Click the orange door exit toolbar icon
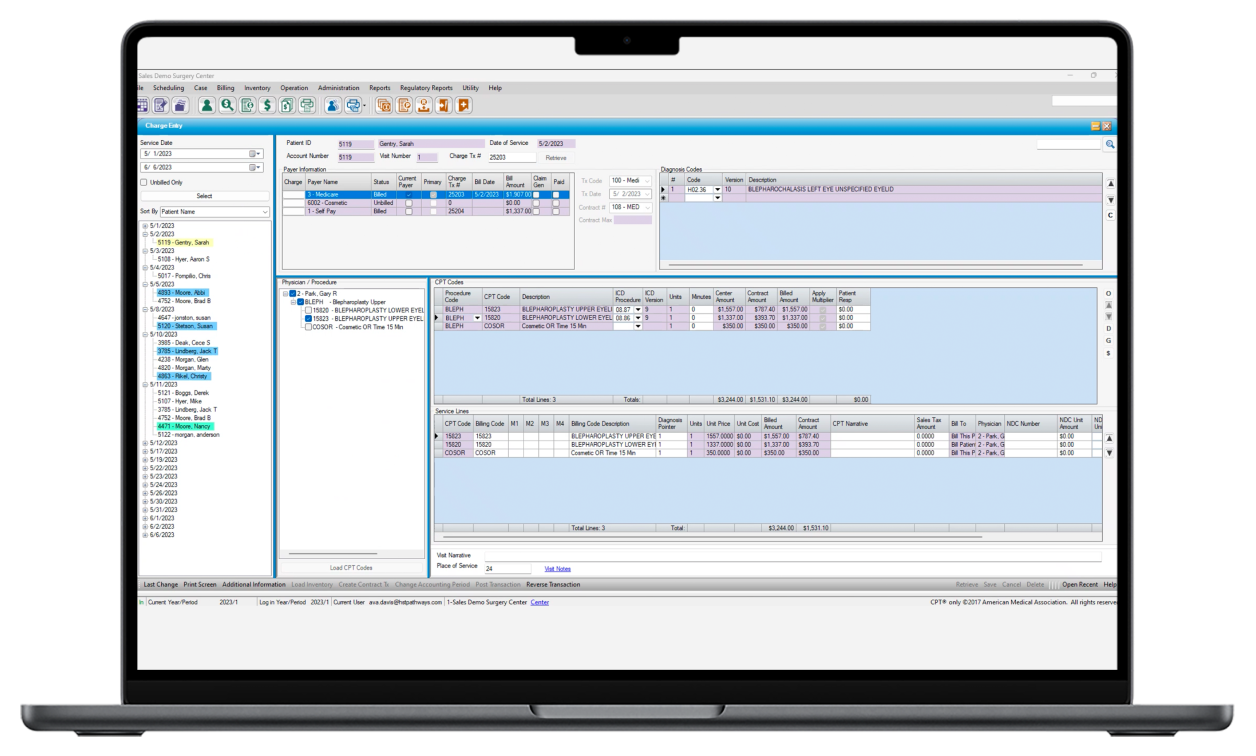The image size is (1256, 756). pos(444,105)
